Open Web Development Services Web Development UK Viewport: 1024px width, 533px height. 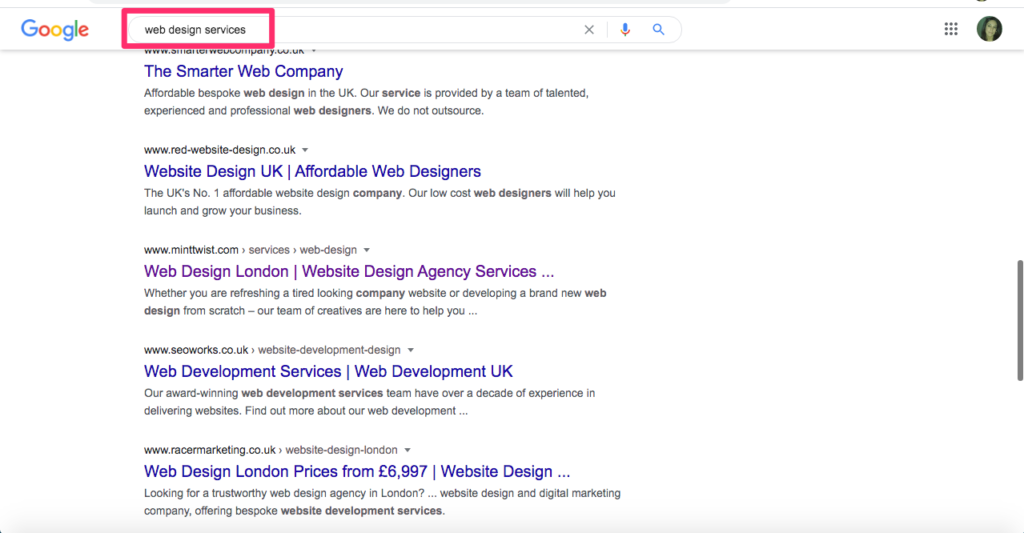tap(328, 371)
